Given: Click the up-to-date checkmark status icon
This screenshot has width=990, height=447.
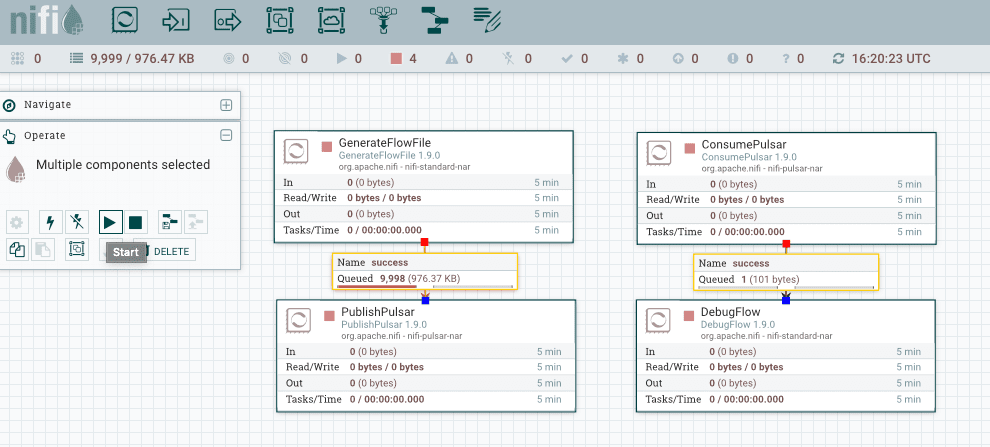Looking at the screenshot, I should (x=566, y=59).
